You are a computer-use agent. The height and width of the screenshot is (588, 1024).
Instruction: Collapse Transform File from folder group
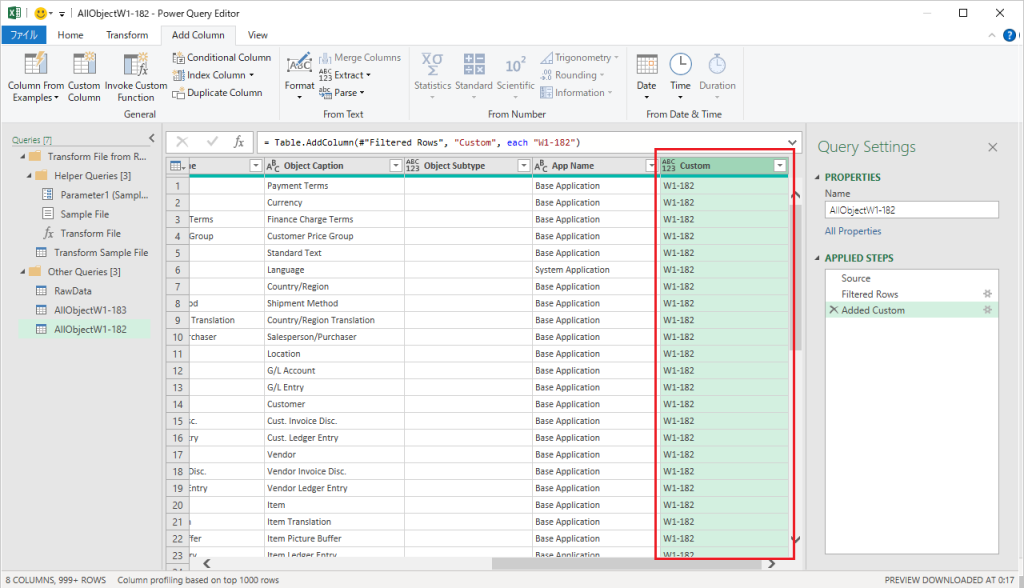point(23,157)
